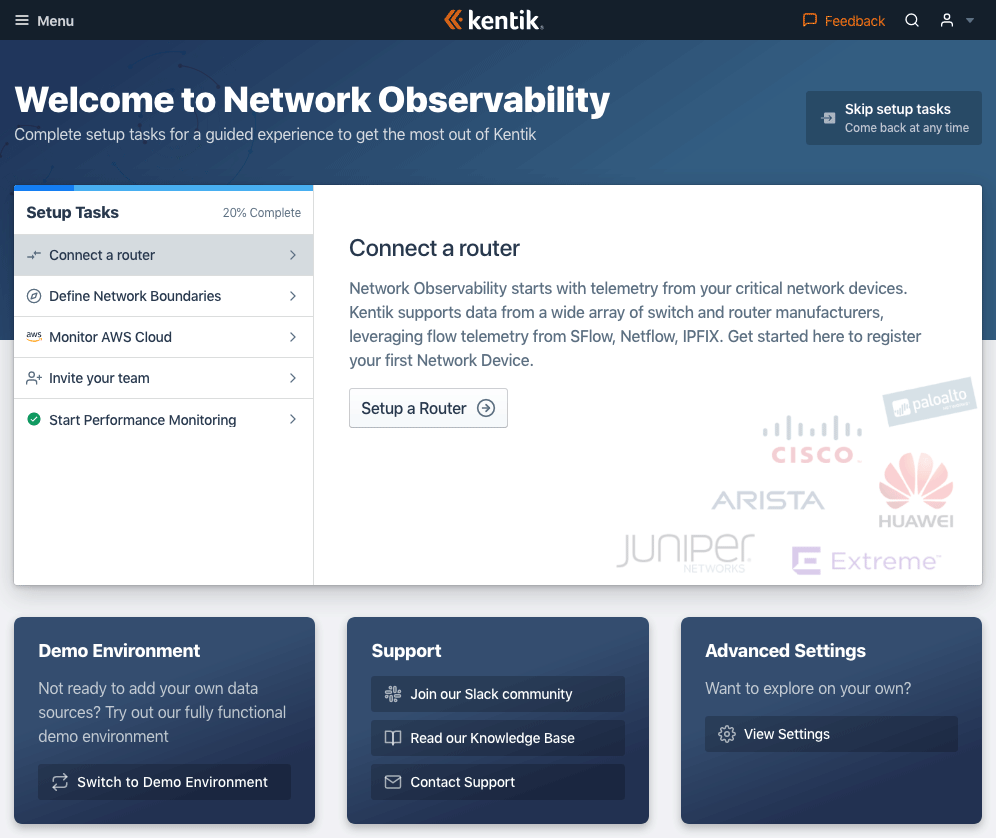The image size is (996, 838).
Task: Click Skip setup tasks button
Action: point(893,118)
